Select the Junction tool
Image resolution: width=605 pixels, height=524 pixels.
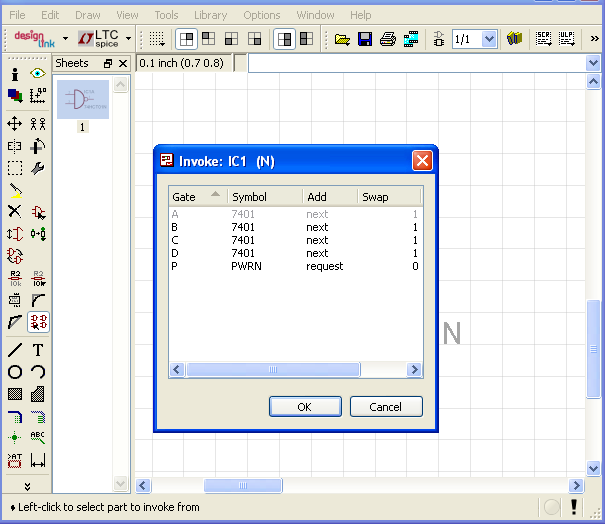[x=15, y=438]
